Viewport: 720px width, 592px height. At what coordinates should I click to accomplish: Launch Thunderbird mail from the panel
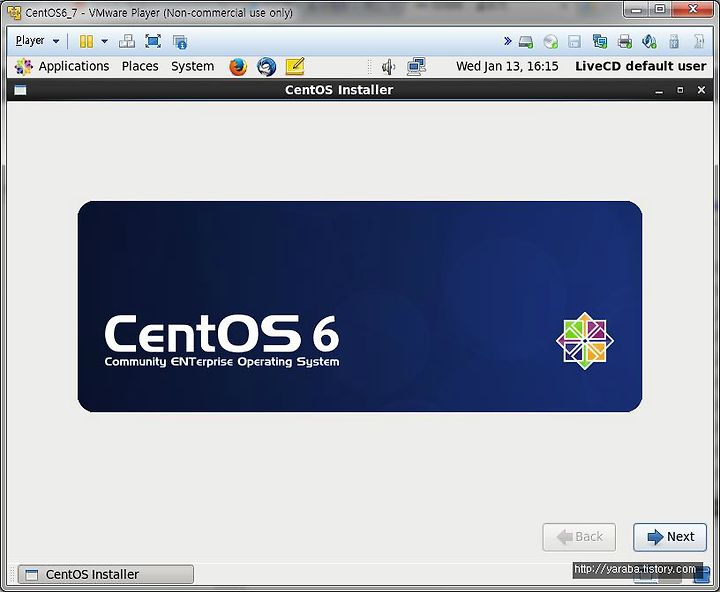pos(266,67)
